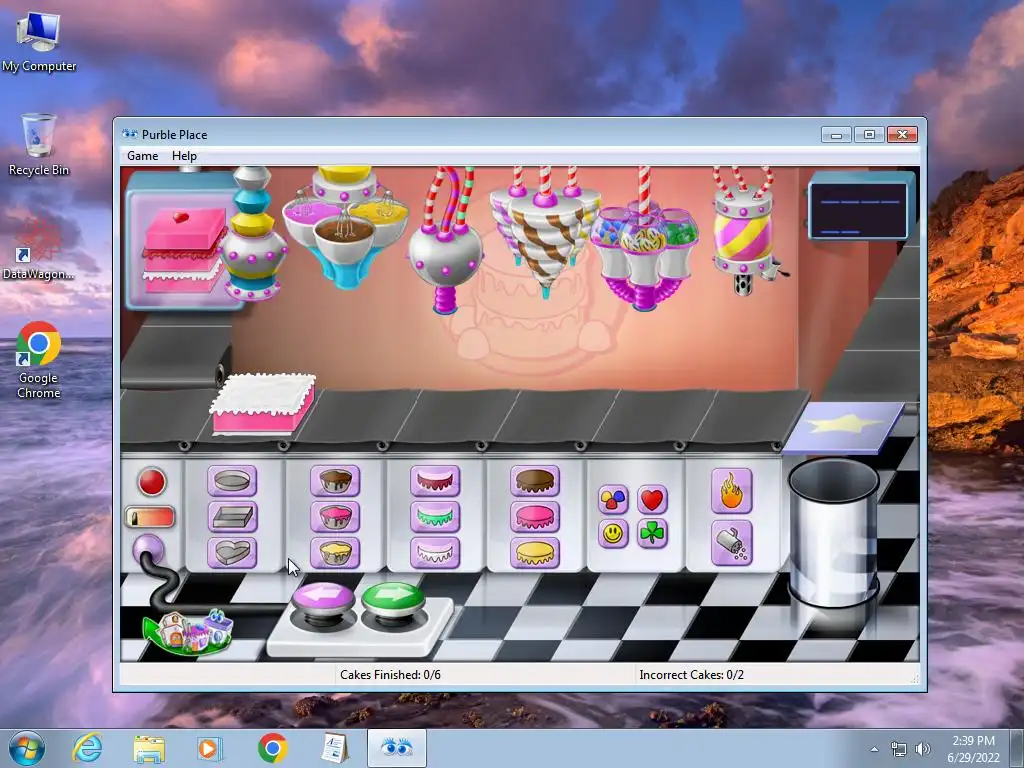This screenshot has width=1024, height=768.
Task: Choose chocolate cake batter flavor
Action: point(335,481)
